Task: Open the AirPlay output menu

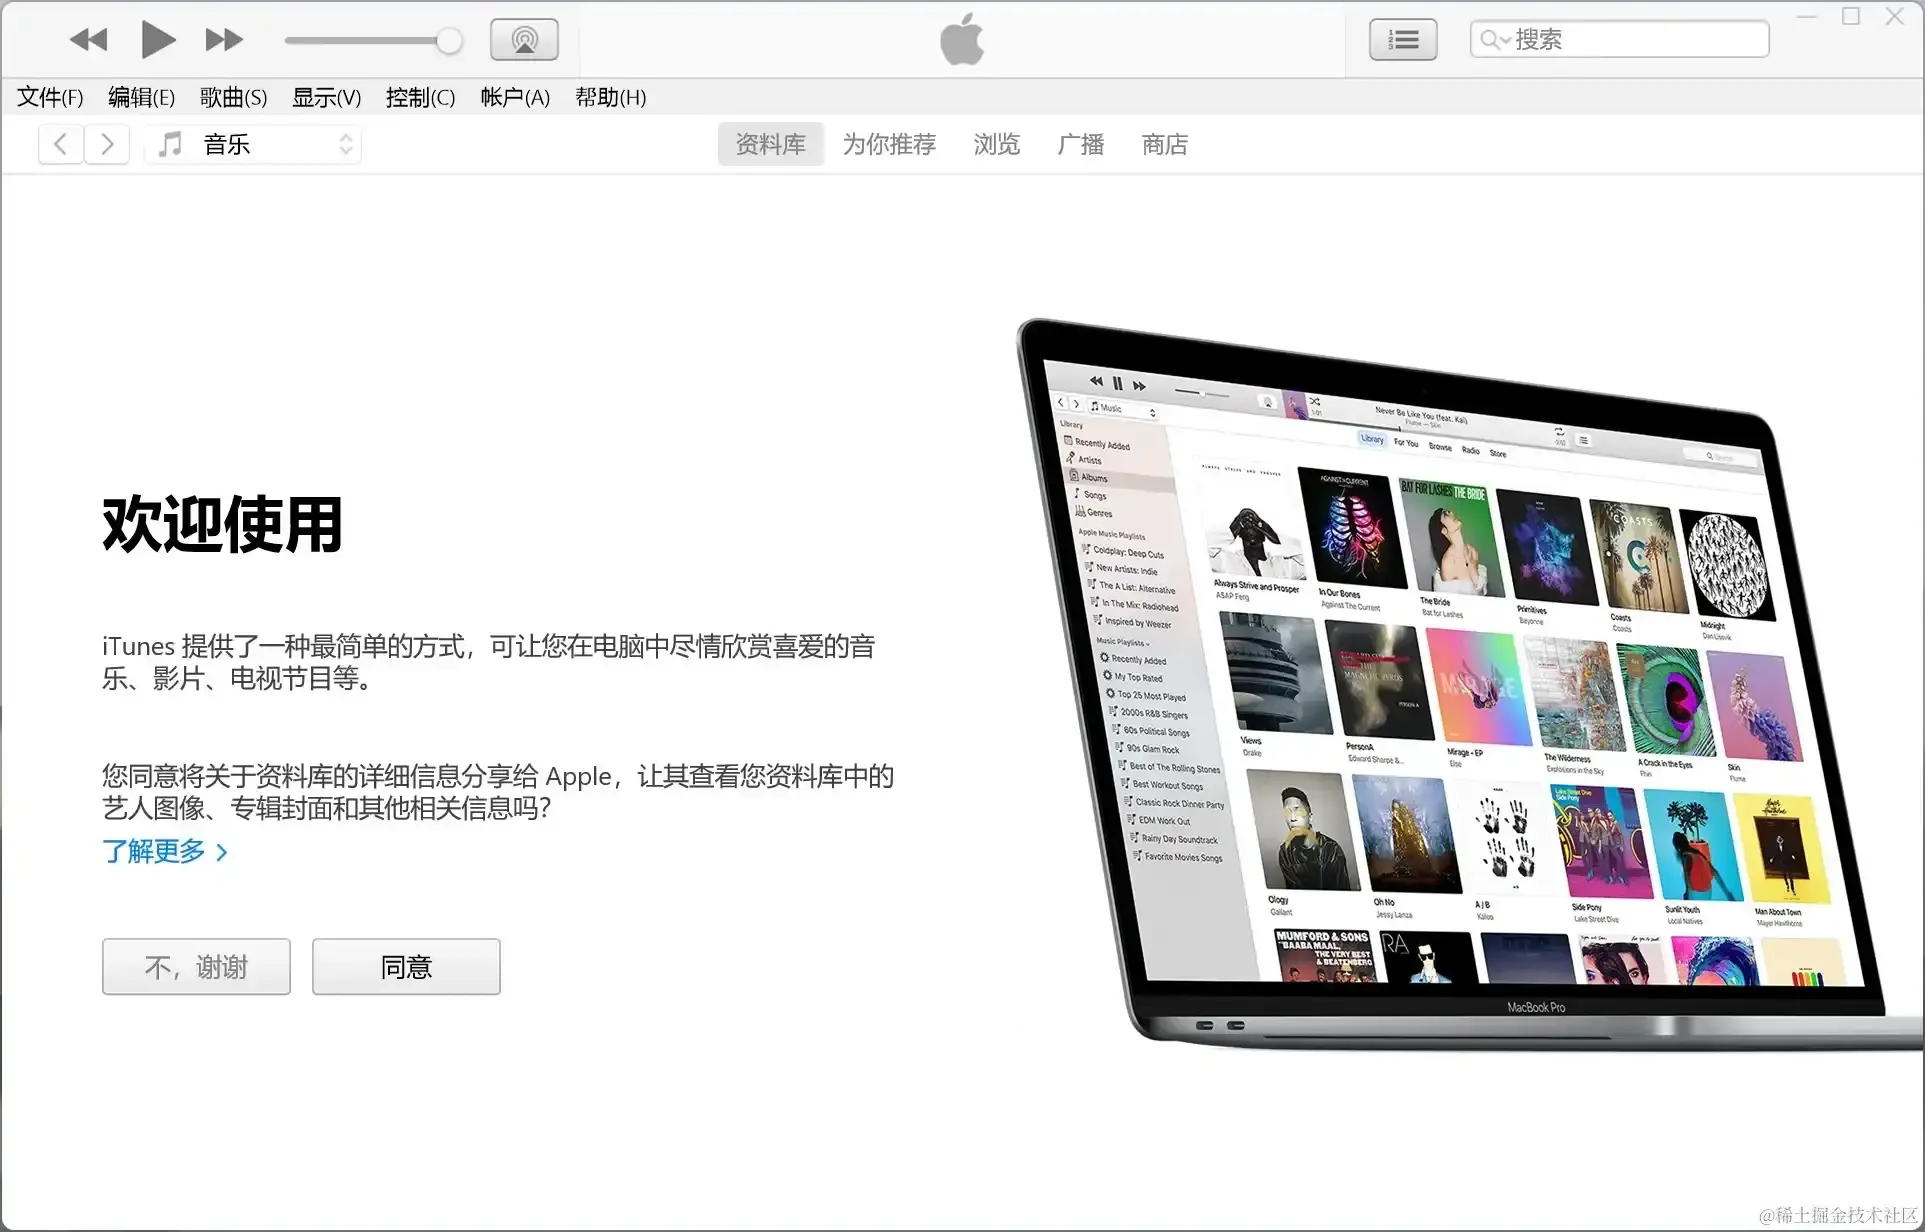Action: [524, 40]
